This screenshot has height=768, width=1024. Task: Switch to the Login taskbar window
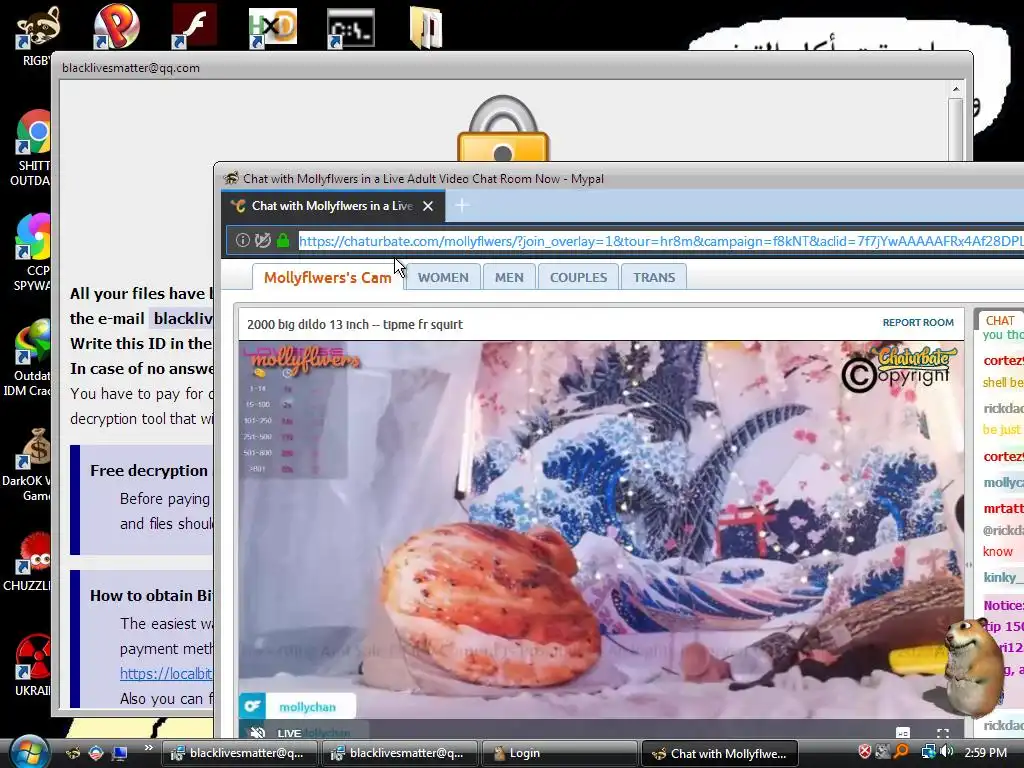(559, 753)
